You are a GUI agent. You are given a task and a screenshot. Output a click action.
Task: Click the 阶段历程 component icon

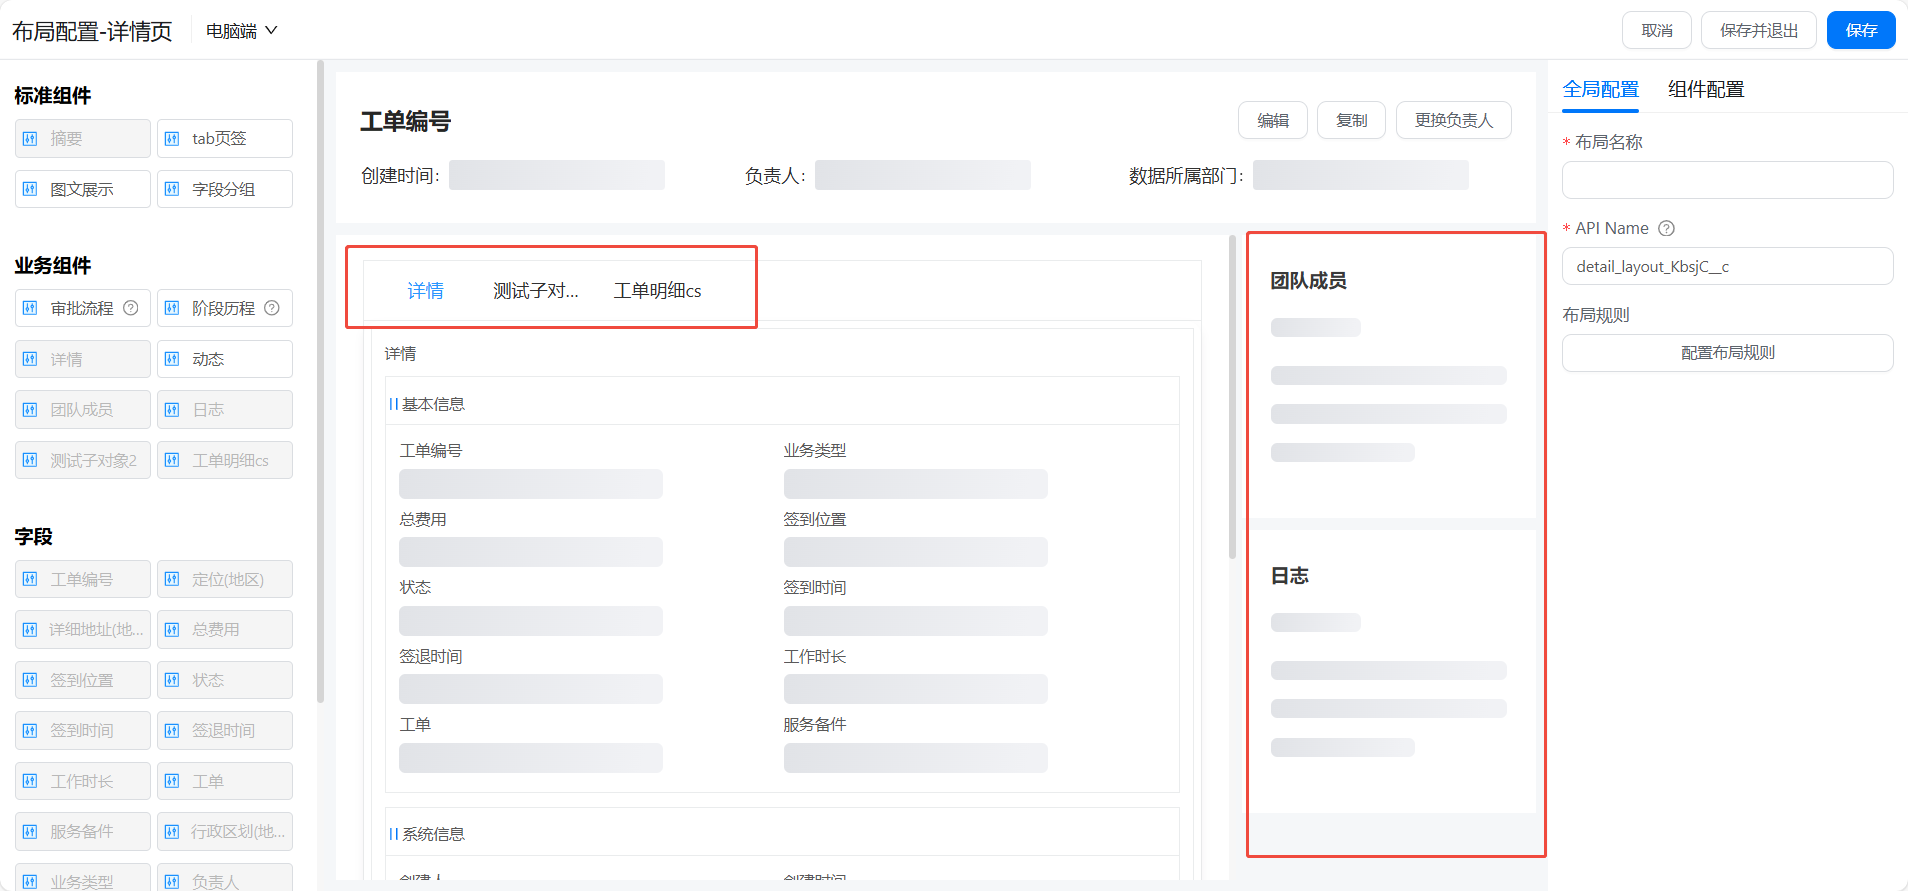click(172, 308)
